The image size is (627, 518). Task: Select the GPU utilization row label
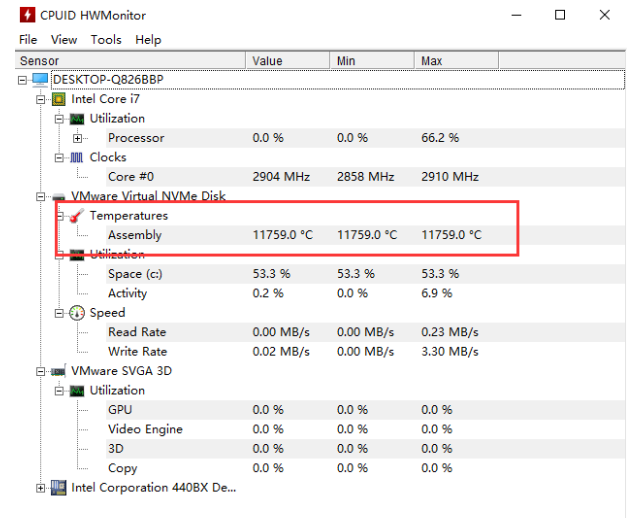click(x=120, y=410)
